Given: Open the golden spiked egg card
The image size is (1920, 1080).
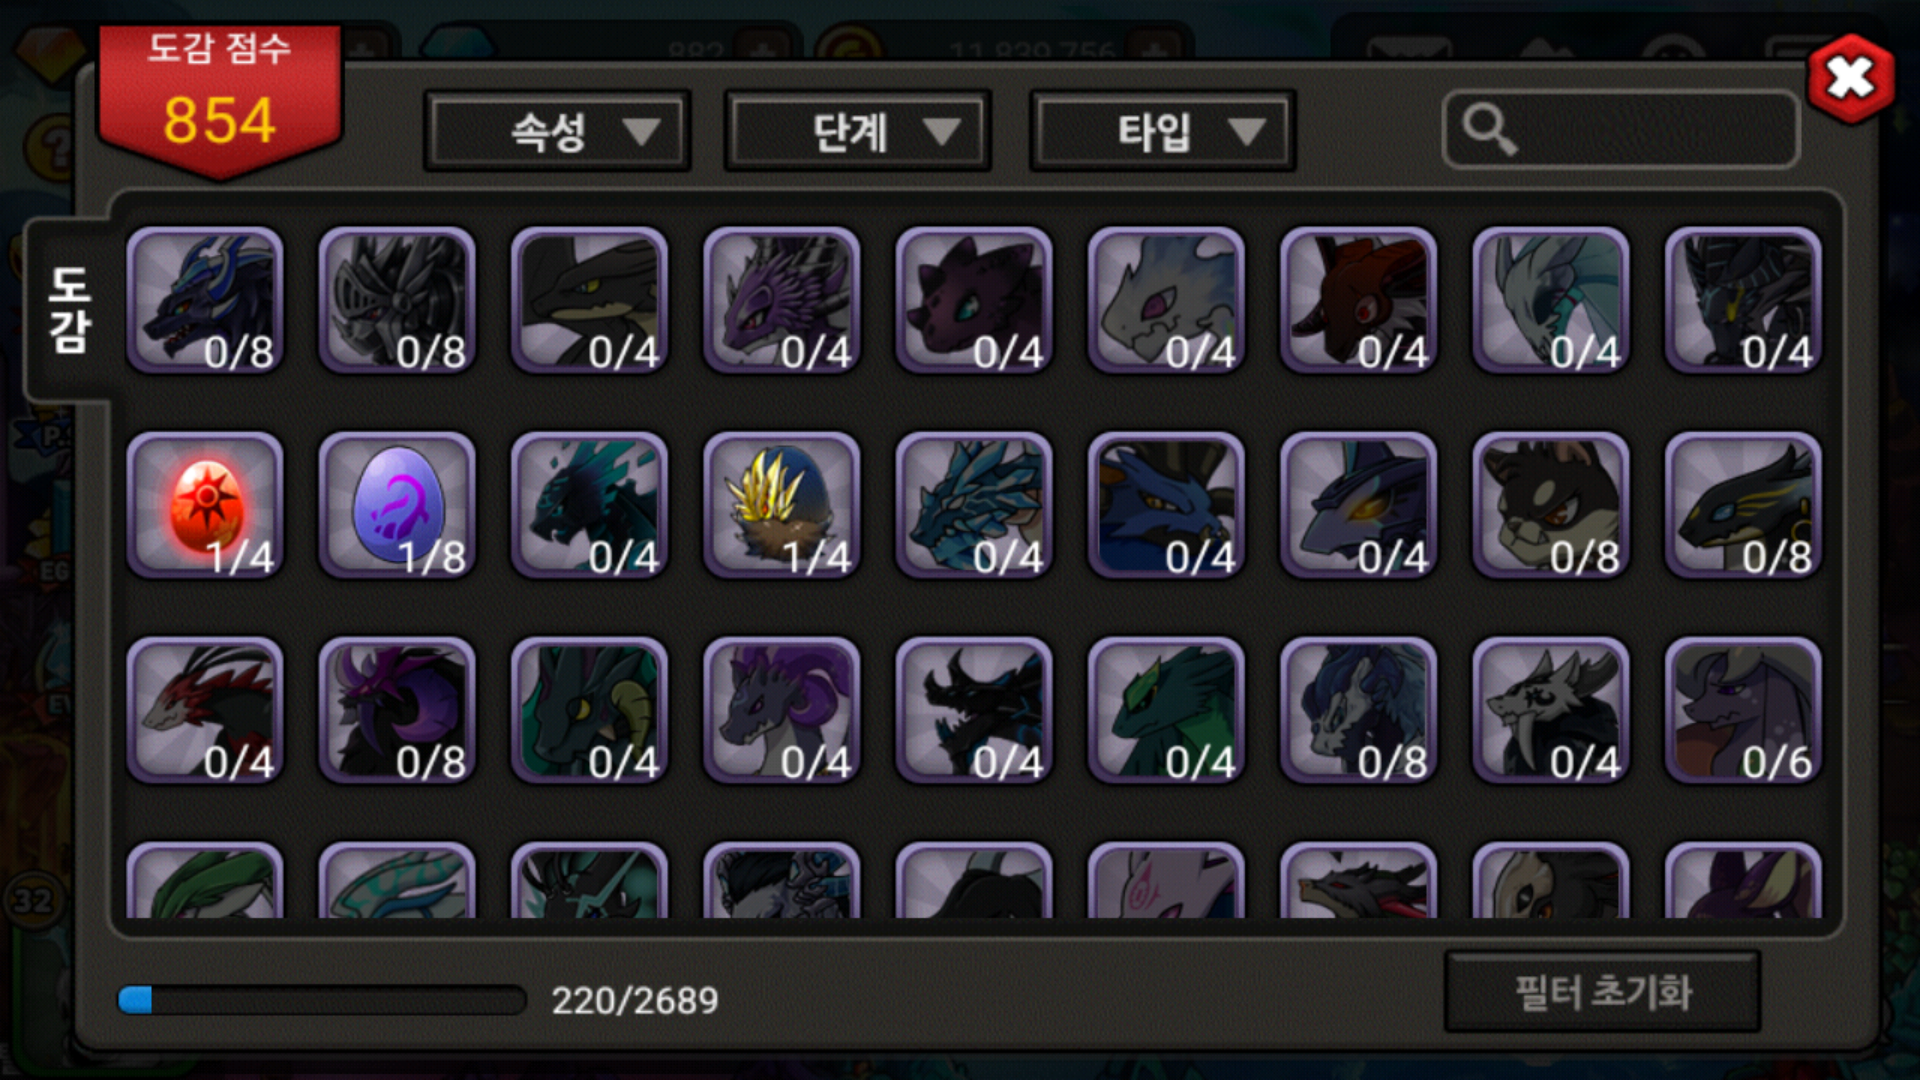Looking at the screenshot, I should point(782,506).
